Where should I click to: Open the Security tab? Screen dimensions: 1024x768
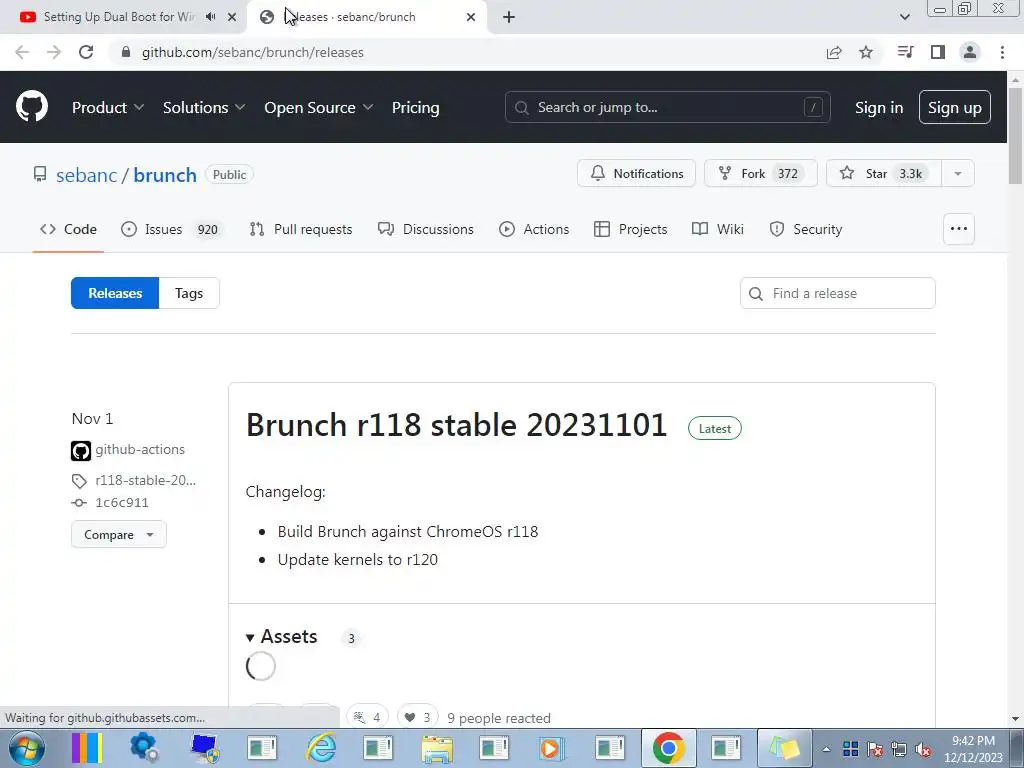pyautogui.click(x=806, y=229)
